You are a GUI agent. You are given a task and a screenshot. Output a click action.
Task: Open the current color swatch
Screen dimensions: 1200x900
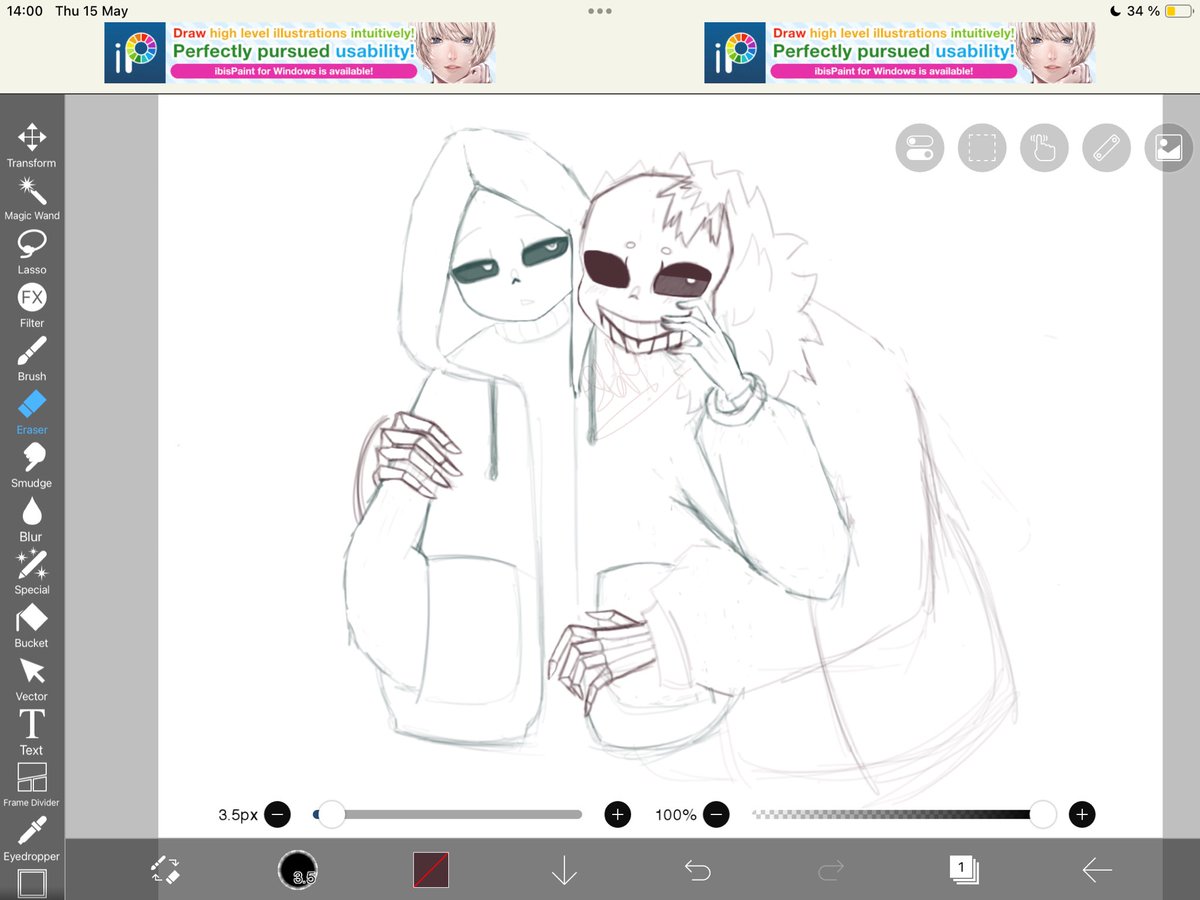(431, 870)
